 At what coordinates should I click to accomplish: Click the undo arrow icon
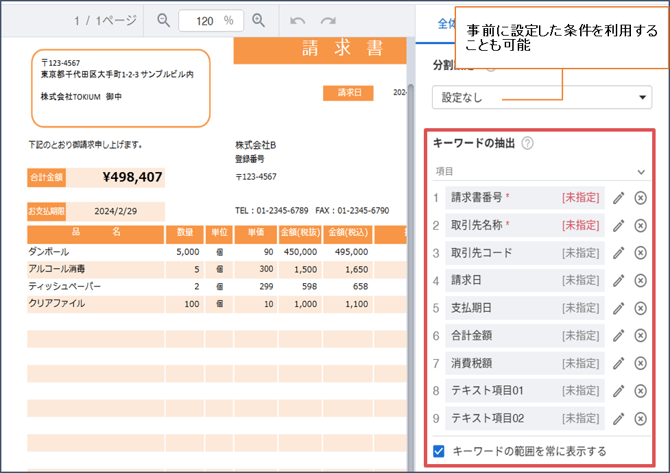(297, 20)
